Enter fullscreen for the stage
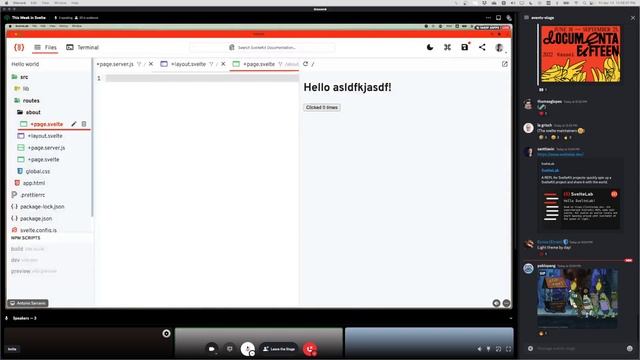640x360 pixels. tap(509, 349)
